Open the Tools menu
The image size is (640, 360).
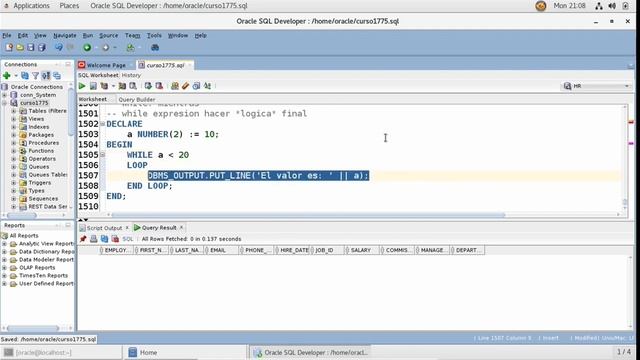coord(154,36)
